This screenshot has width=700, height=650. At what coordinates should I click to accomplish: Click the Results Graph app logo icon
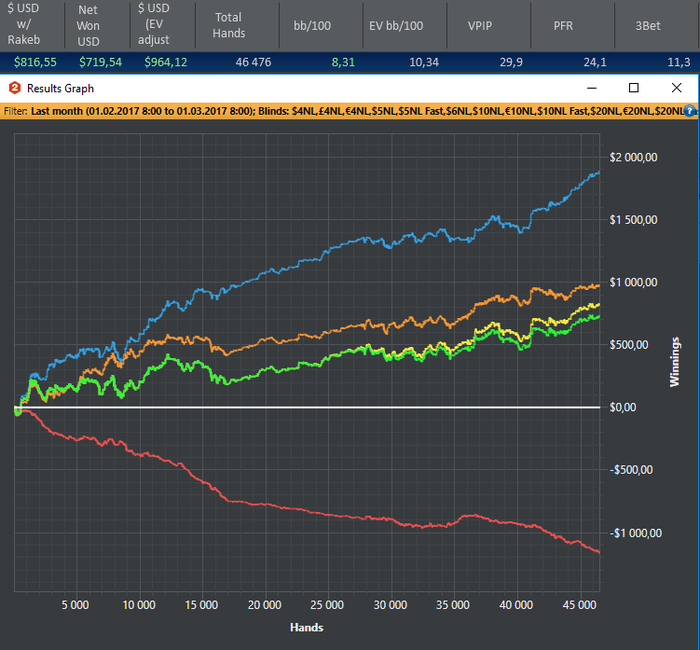coord(15,88)
